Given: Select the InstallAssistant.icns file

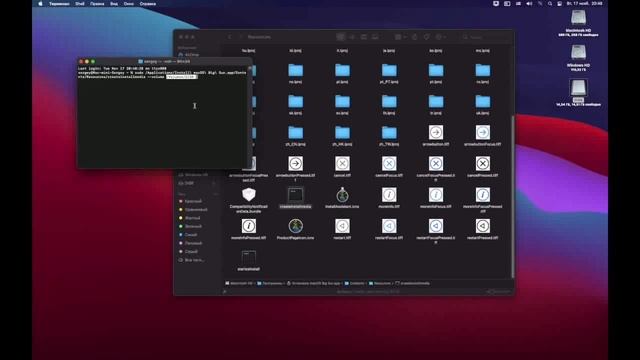Looking at the screenshot, I should (x=342, y=198).
